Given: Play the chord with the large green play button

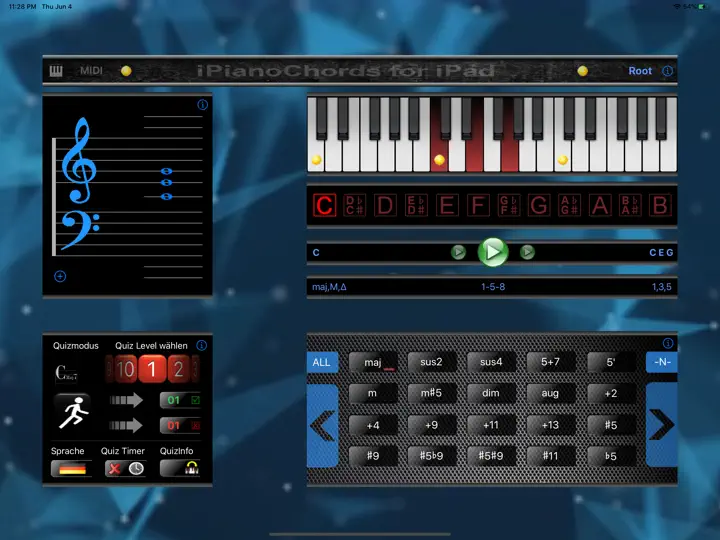Looking at the screenshot, I should (493, 252).
